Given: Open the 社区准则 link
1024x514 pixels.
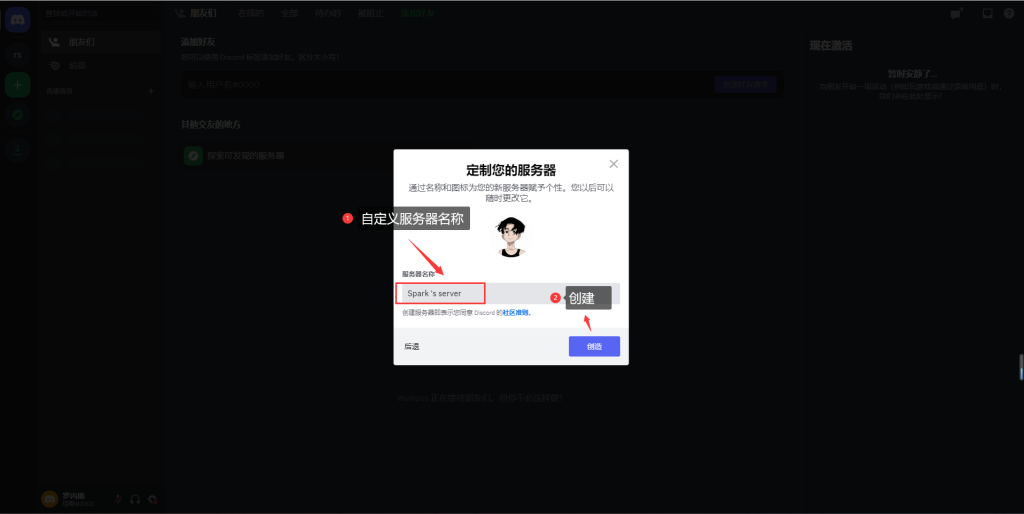Looking at the screenshot, I should (516, 313).
